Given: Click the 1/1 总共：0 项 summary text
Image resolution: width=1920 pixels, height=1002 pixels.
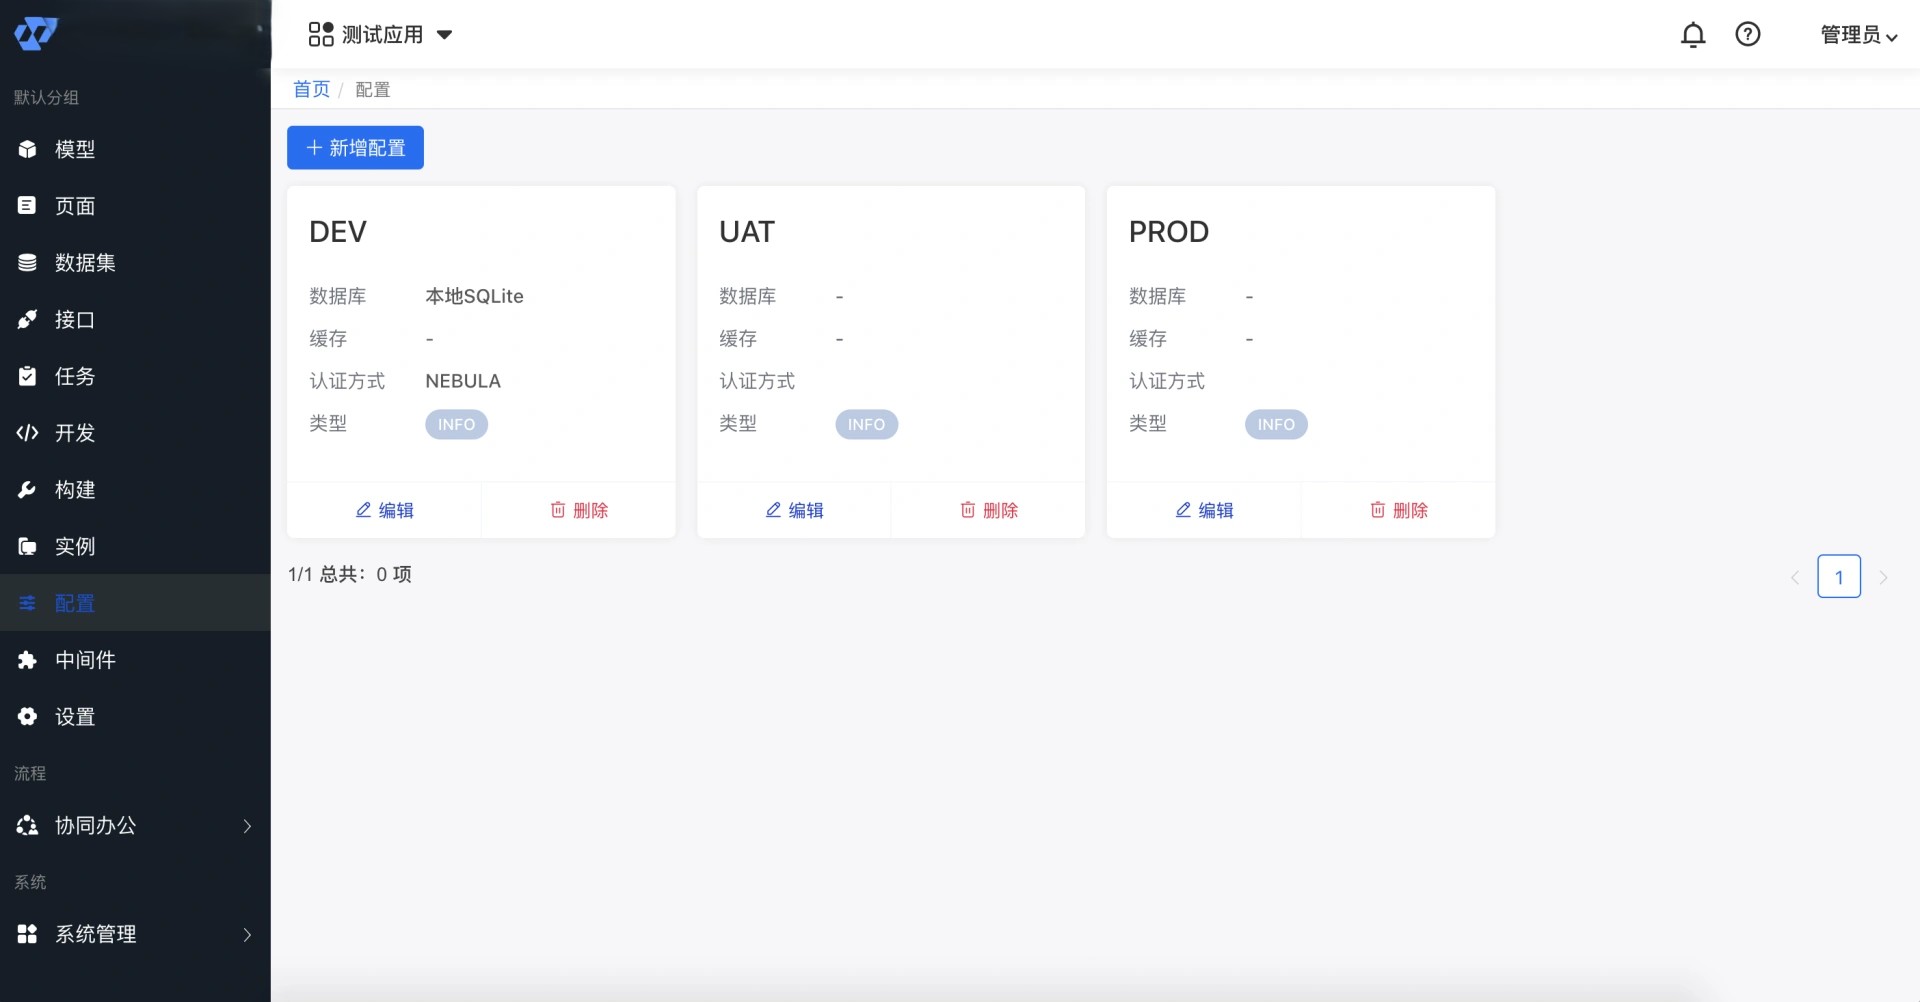Looking at the screenshot, I should (x=350, y=574).
